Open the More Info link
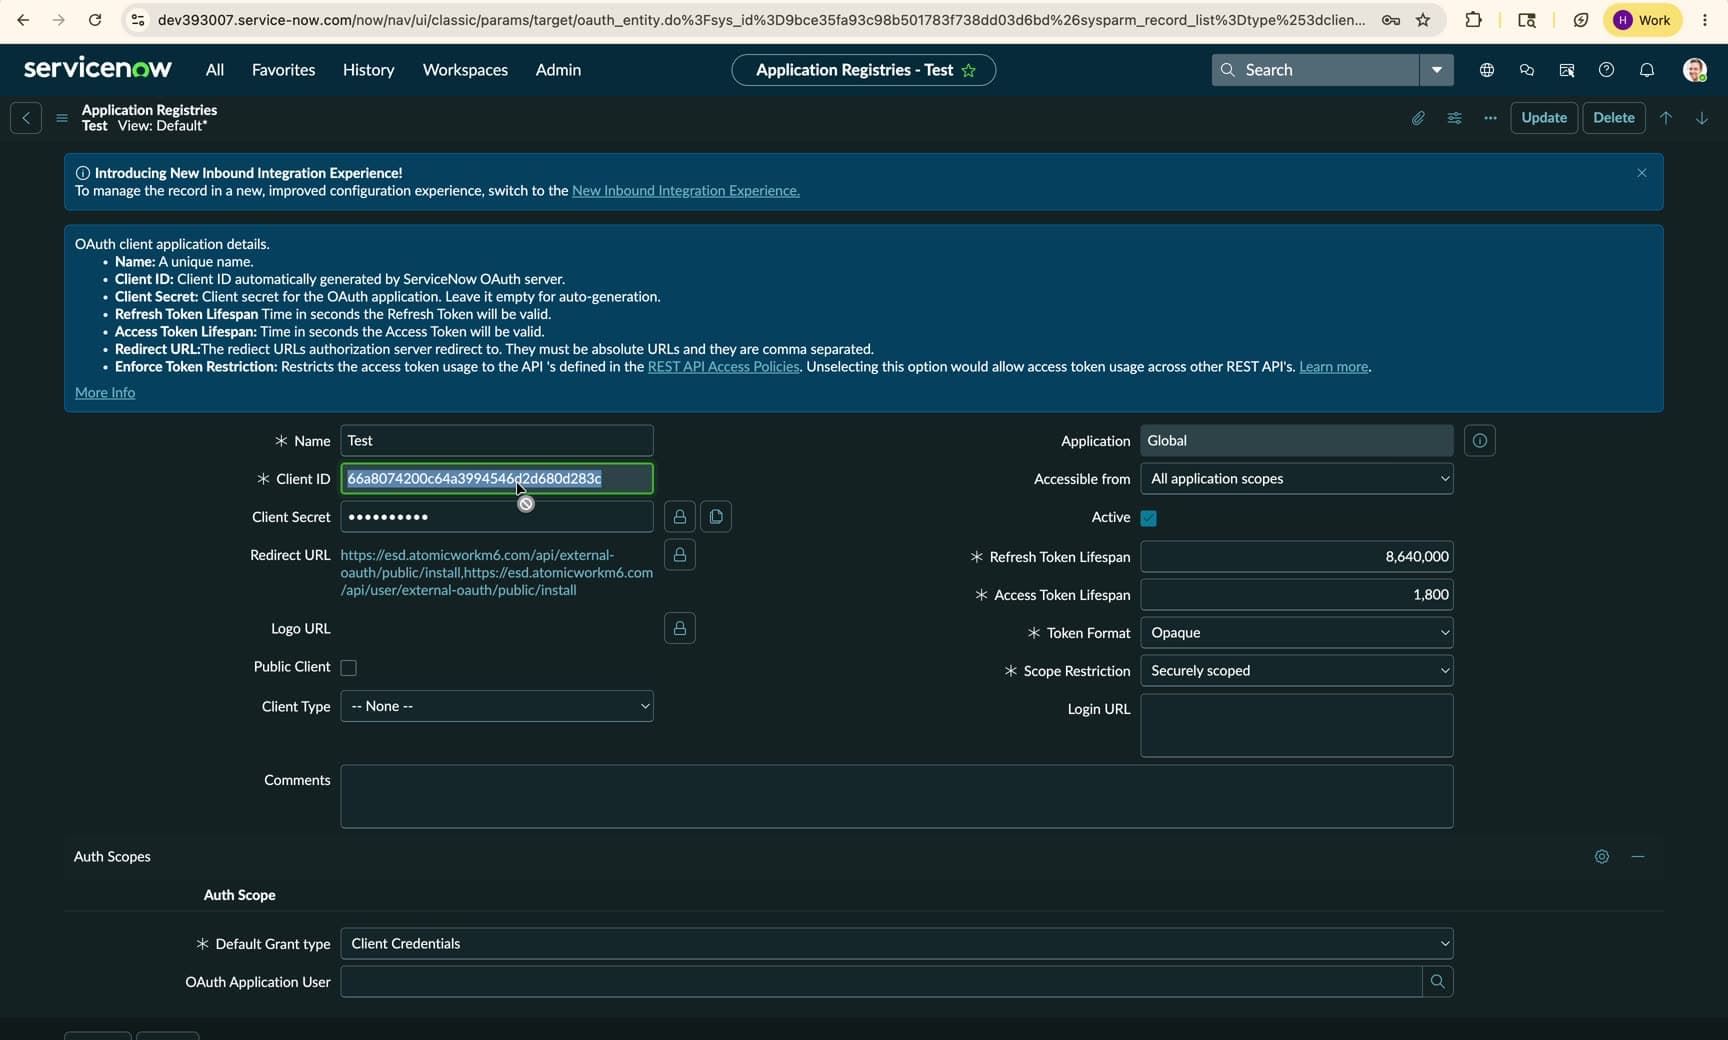The height and width of the screenshot is (1040, 1728). point(105,393)
